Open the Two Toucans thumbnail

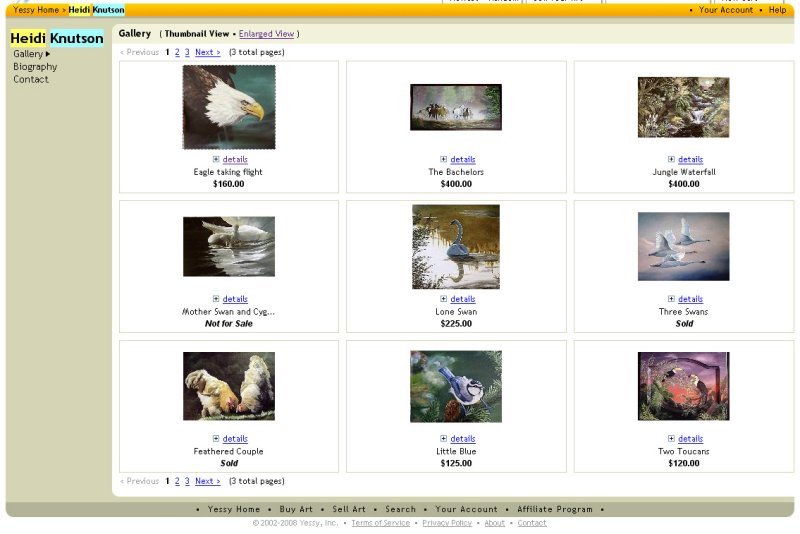point(684,386)
